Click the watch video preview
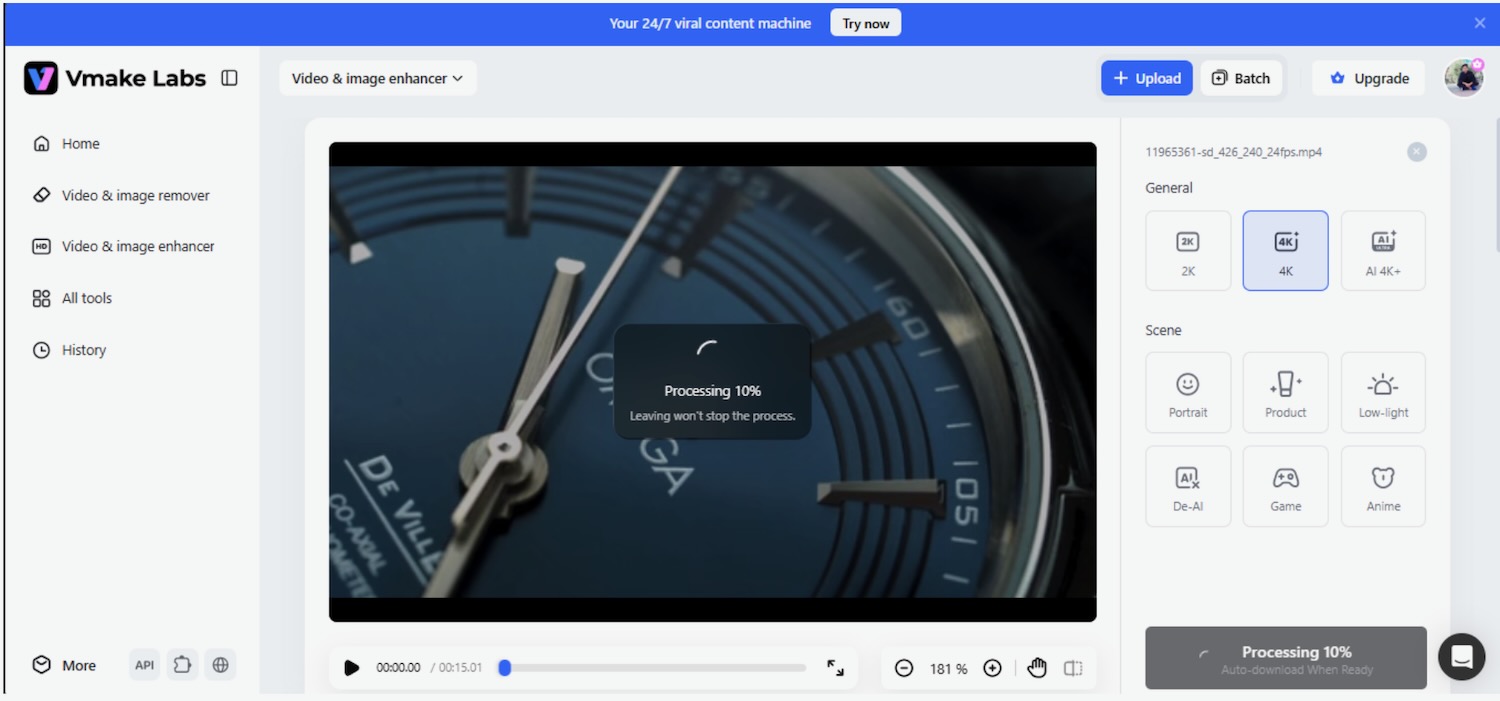1500x701 pixels. click(x=713, y=382)
